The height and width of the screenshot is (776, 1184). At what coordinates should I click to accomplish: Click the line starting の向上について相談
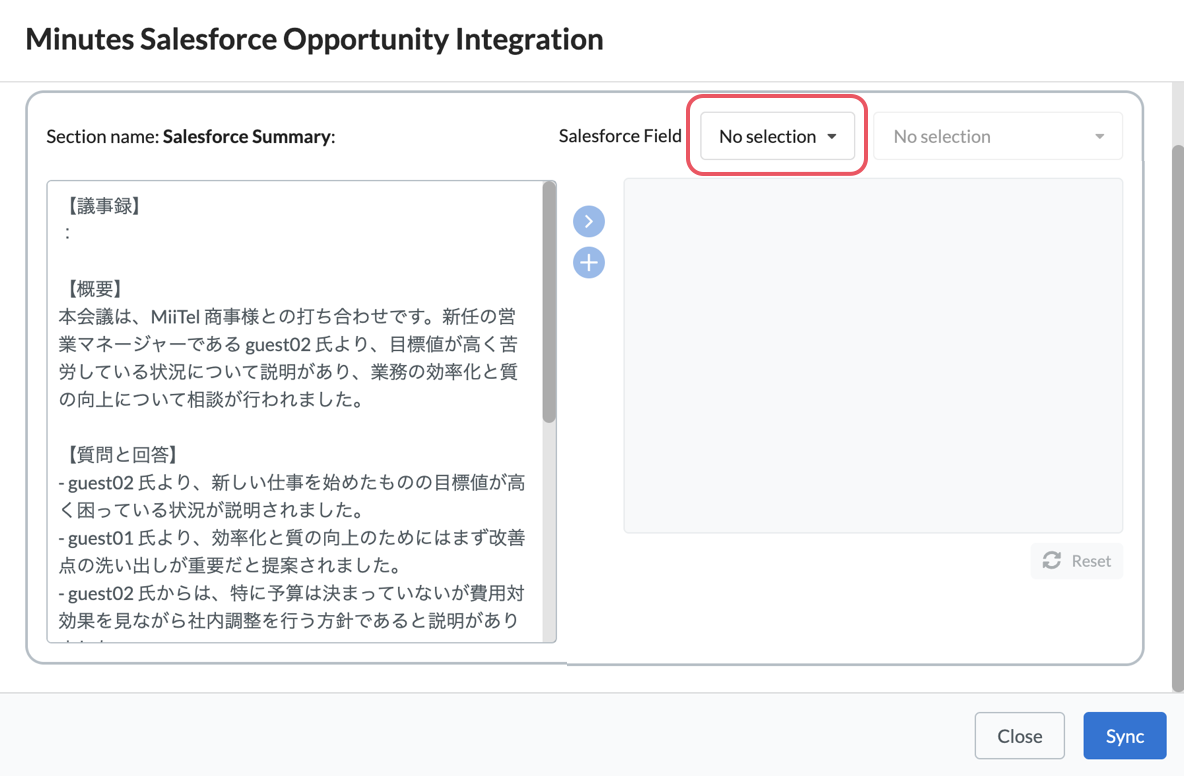(x=211, y=399)
